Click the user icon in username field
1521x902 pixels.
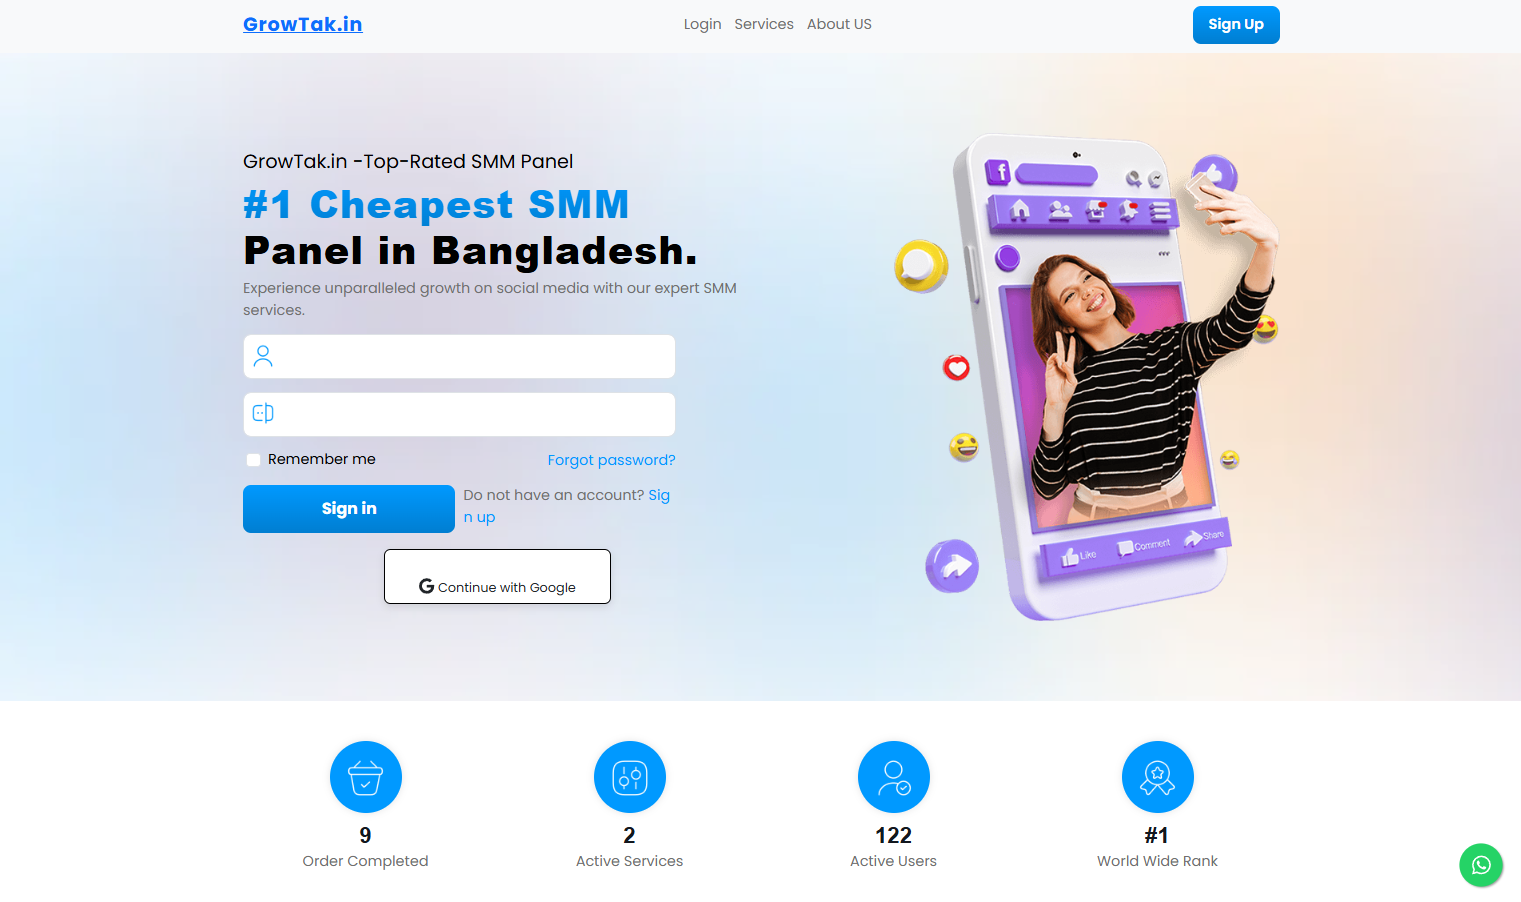(263, 356)
